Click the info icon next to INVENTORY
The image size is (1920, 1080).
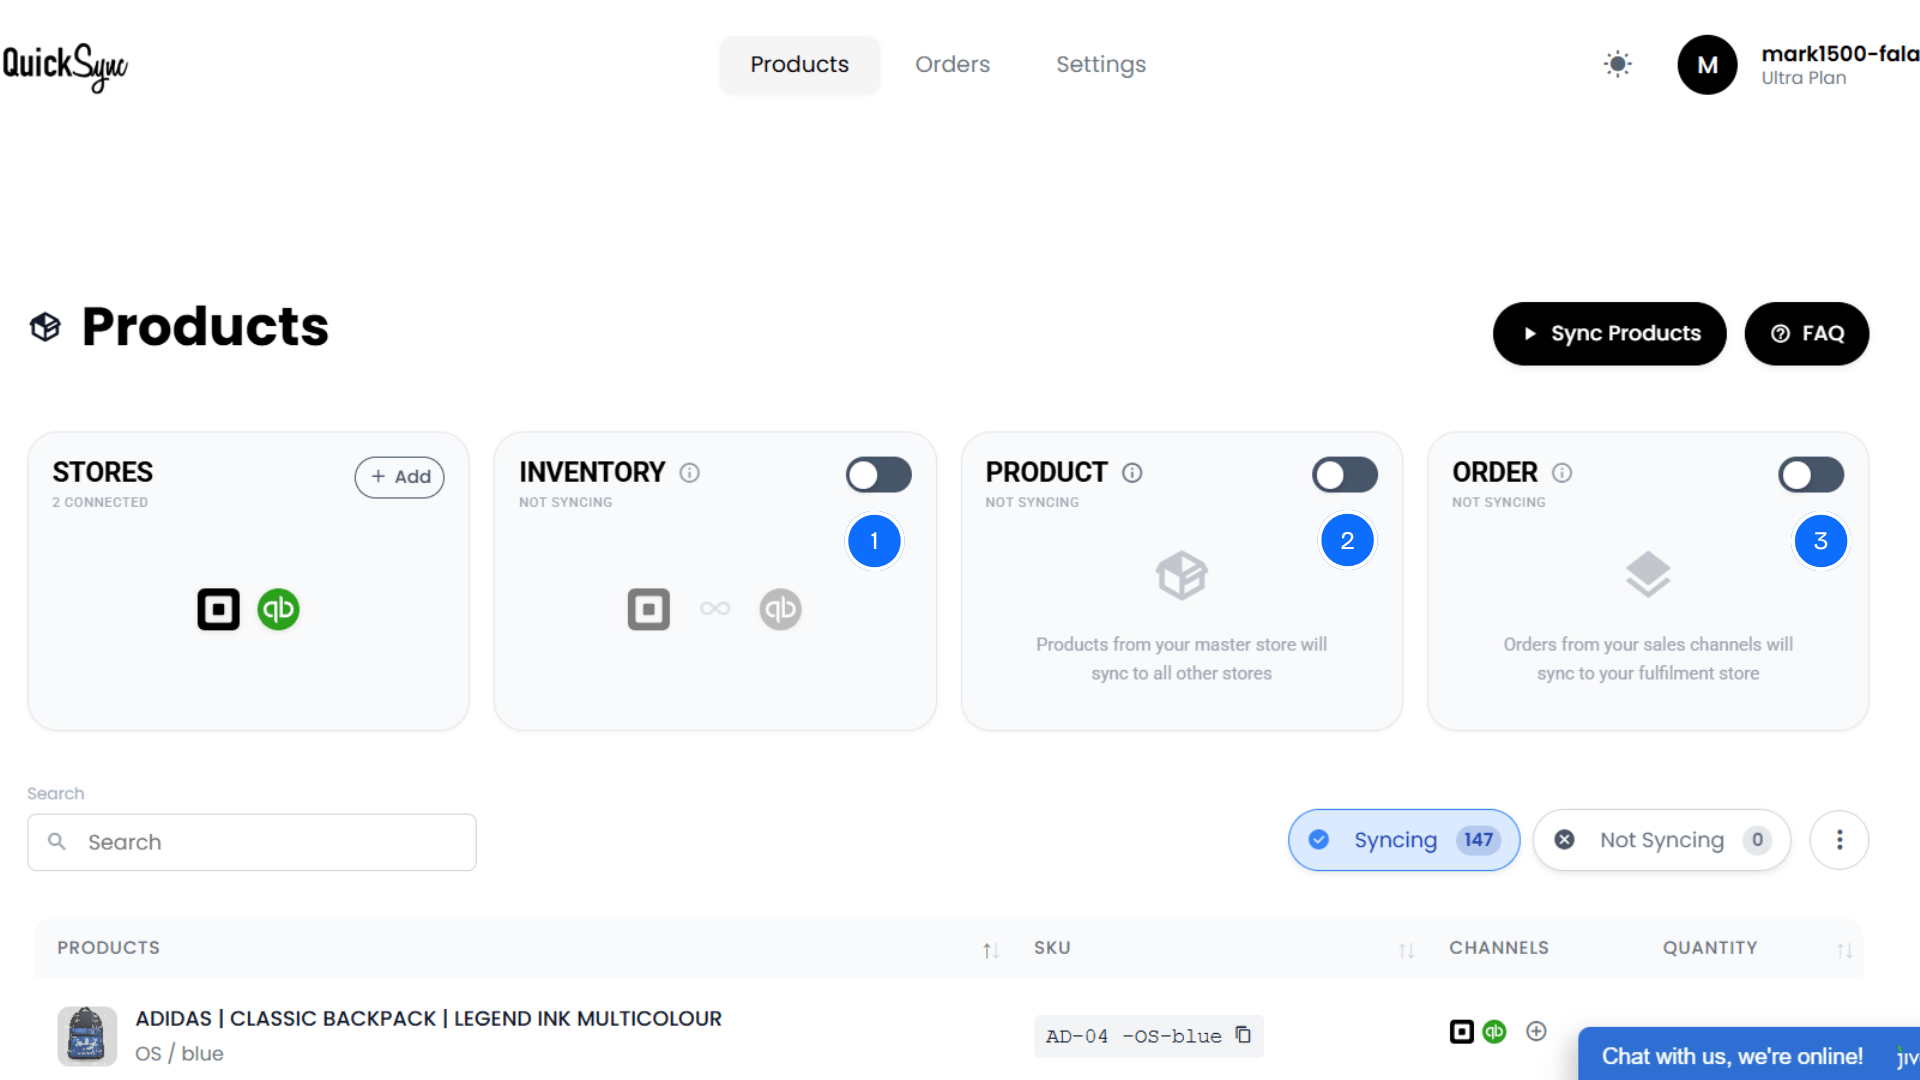click(x=690, y=473)
